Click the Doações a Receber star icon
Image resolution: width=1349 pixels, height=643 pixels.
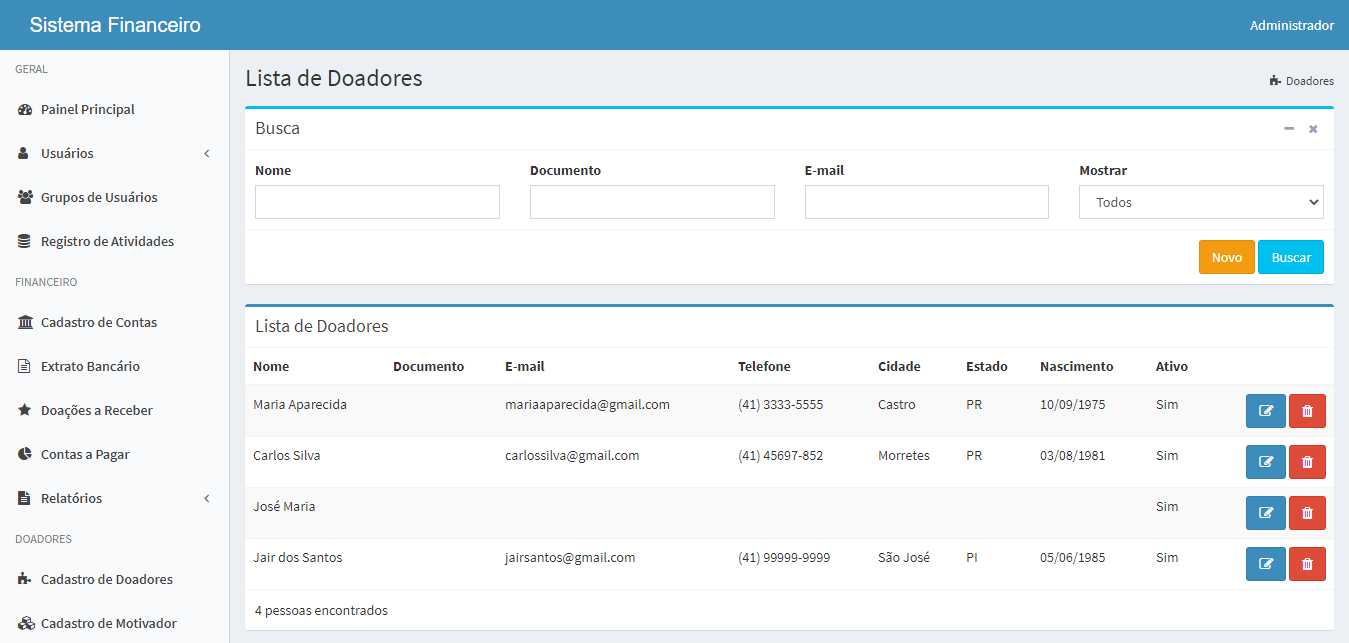tap(25, 411)
